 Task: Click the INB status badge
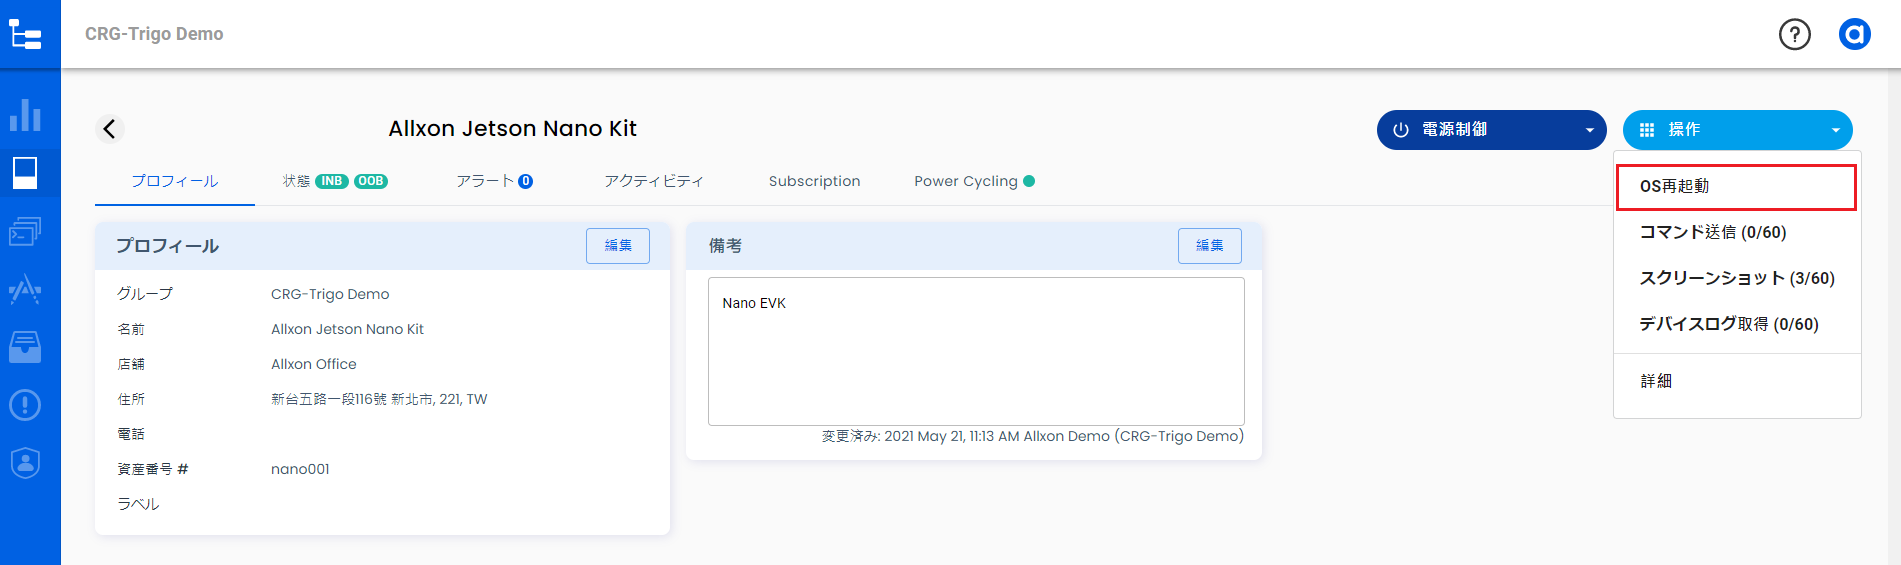point(332,181)
